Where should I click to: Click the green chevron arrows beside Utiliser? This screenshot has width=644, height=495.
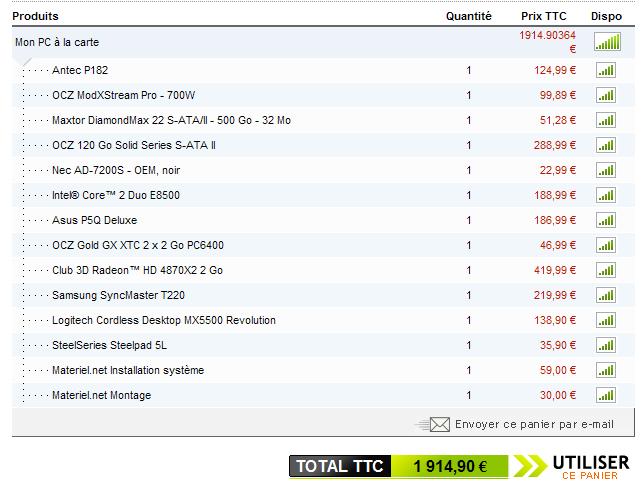pyautogui.click(x=530, y=466)
